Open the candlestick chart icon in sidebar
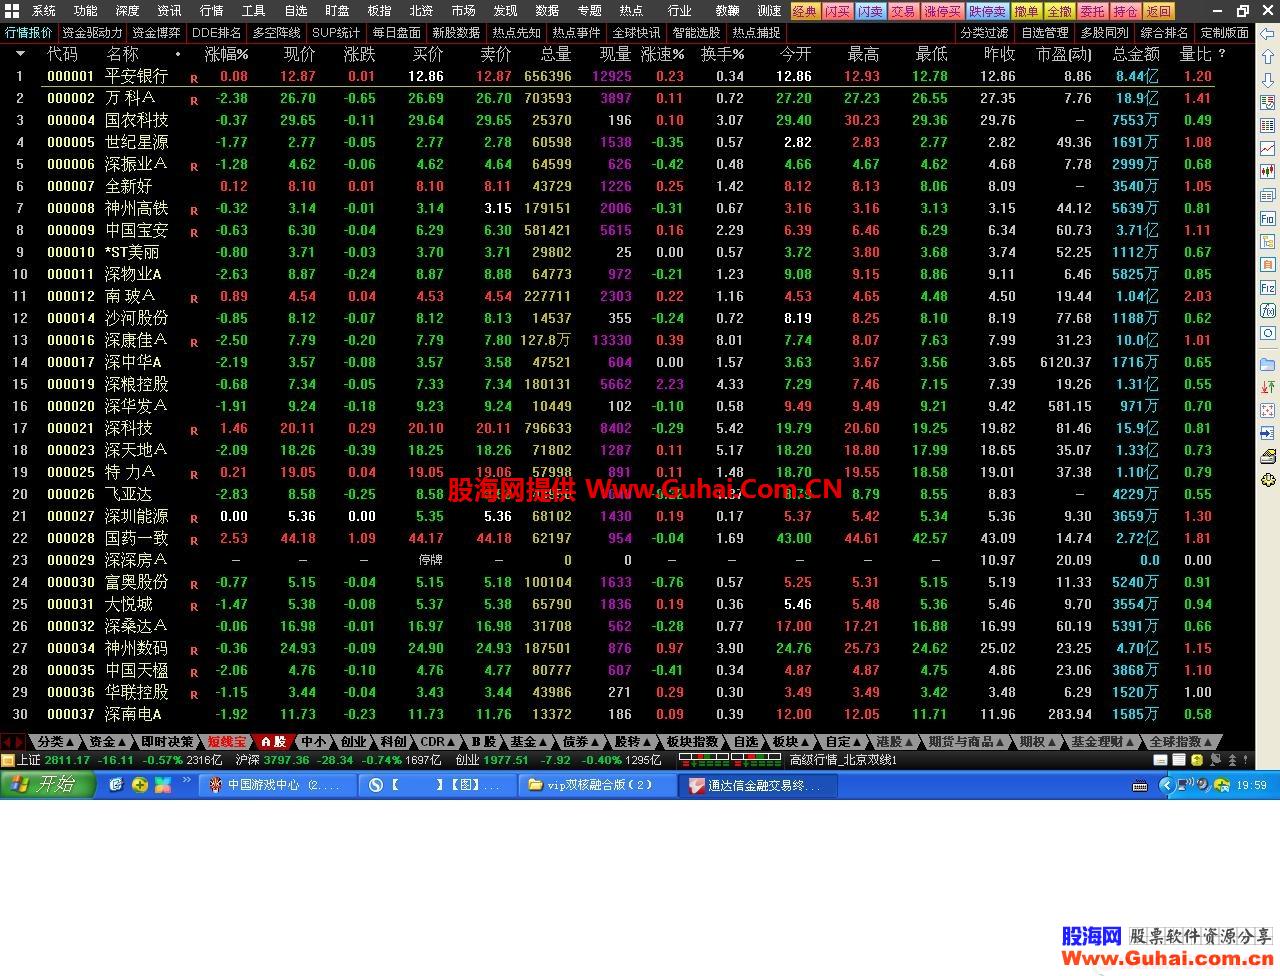 (x=1267, y=171)
